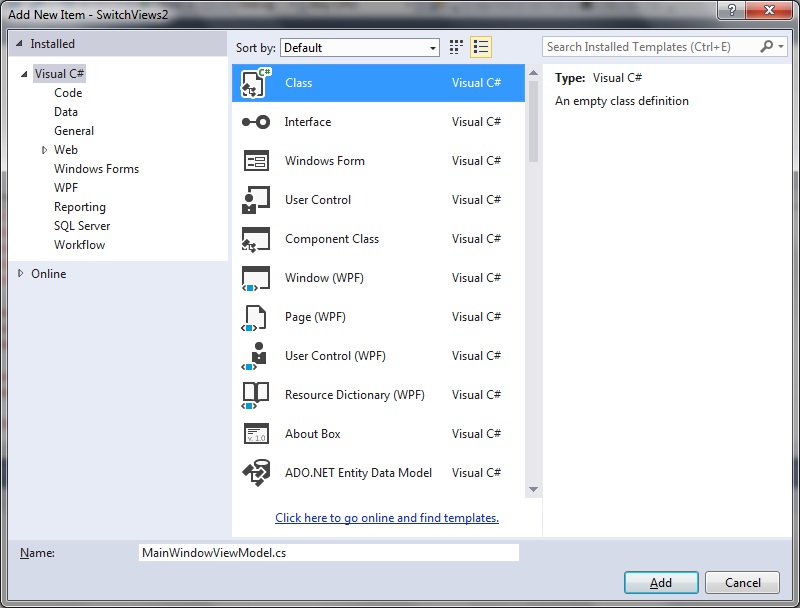The height and width of the screenshot is (608, 800).
Task: Open the Sort by Default dropdown
Action: 360,47
